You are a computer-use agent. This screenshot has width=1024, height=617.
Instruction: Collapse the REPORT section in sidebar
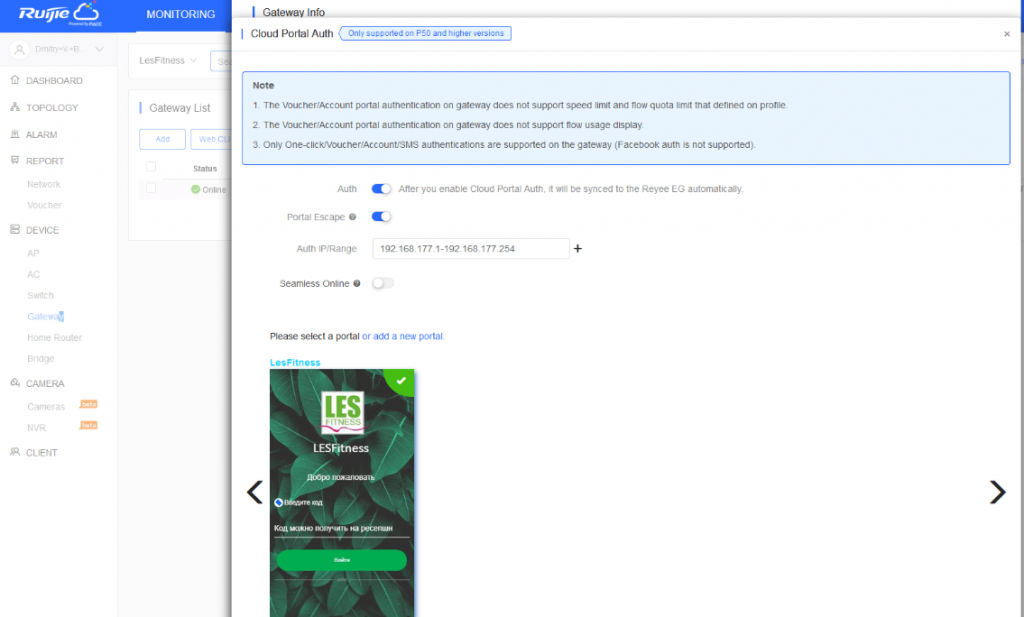[x=44, y=161]
